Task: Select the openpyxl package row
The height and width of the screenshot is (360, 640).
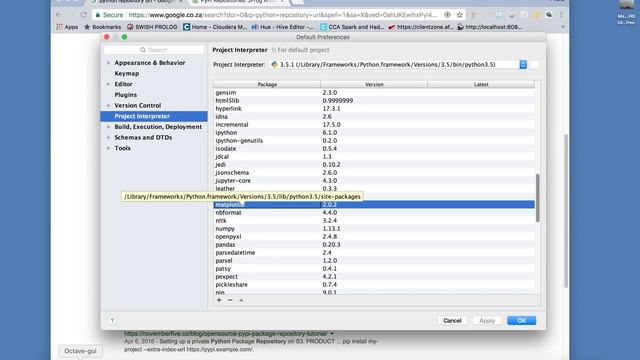Action: [374, 237]
